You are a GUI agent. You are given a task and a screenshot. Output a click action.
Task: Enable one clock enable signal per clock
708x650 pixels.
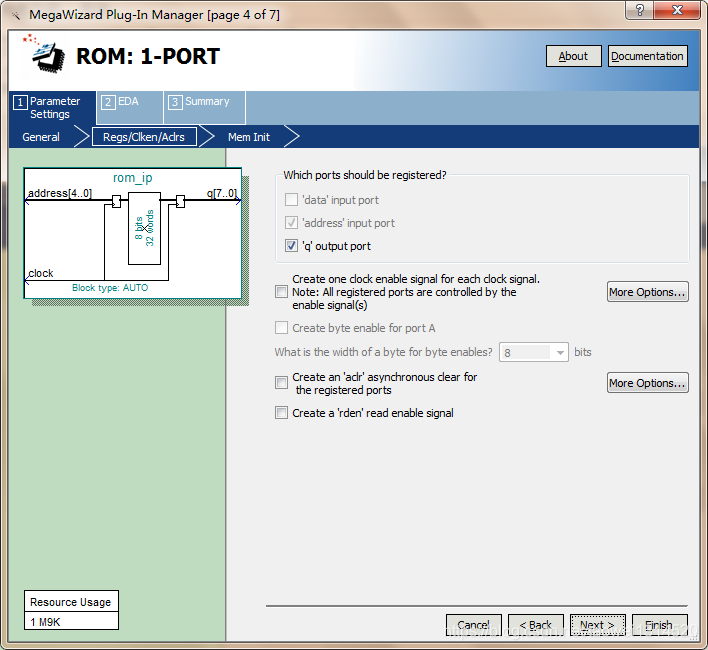pyautogui.click(x=281, y=292)
